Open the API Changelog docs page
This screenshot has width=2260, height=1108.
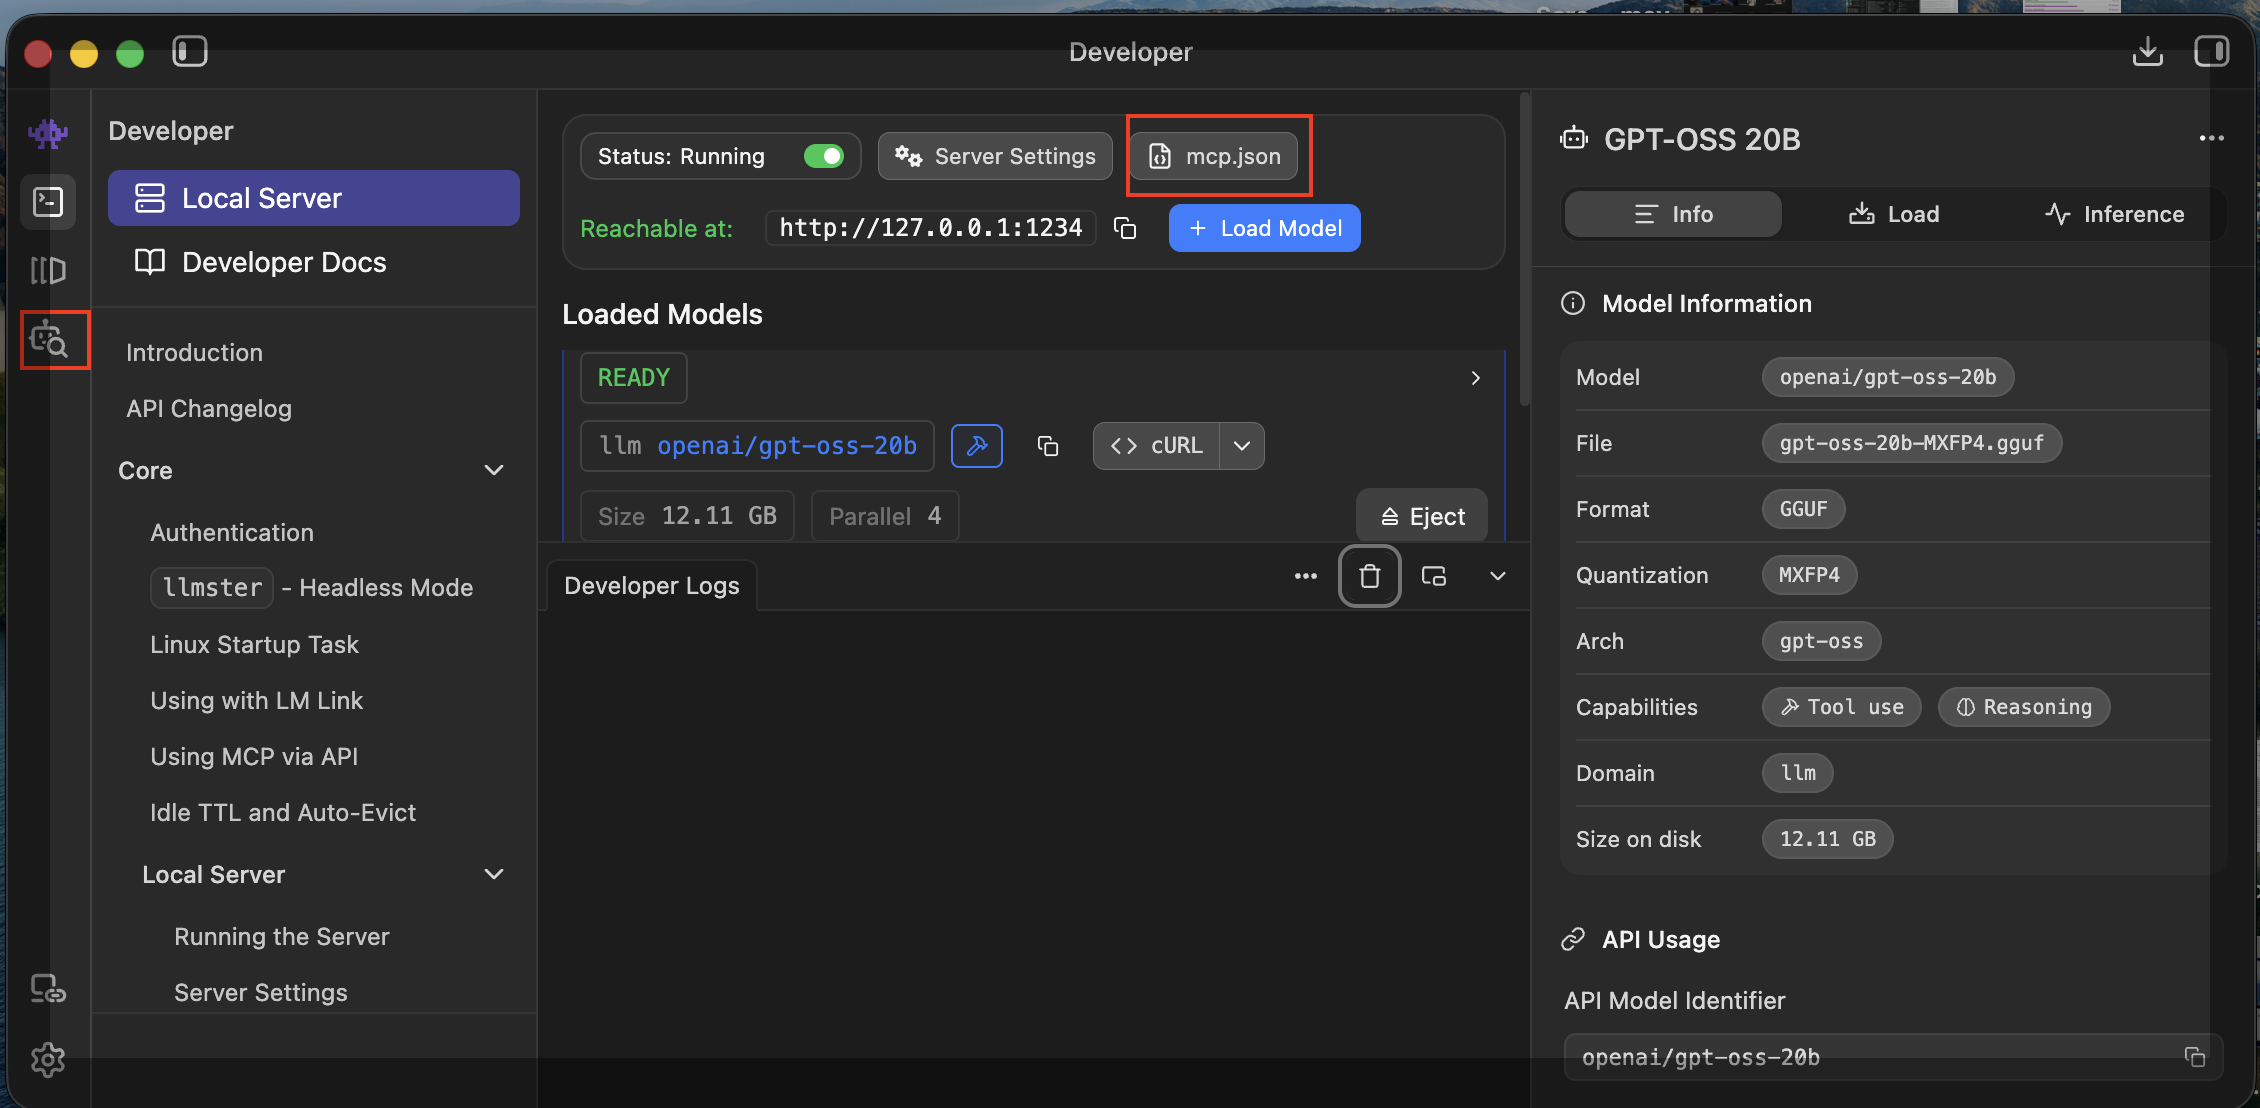tap(209, 408)
